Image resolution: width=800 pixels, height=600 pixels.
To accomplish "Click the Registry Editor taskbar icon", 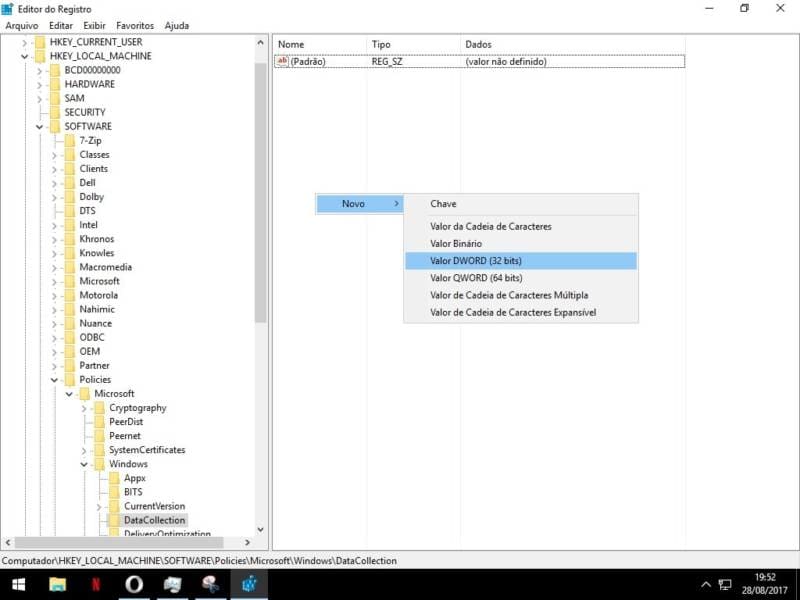I will [x=249, y=584].
